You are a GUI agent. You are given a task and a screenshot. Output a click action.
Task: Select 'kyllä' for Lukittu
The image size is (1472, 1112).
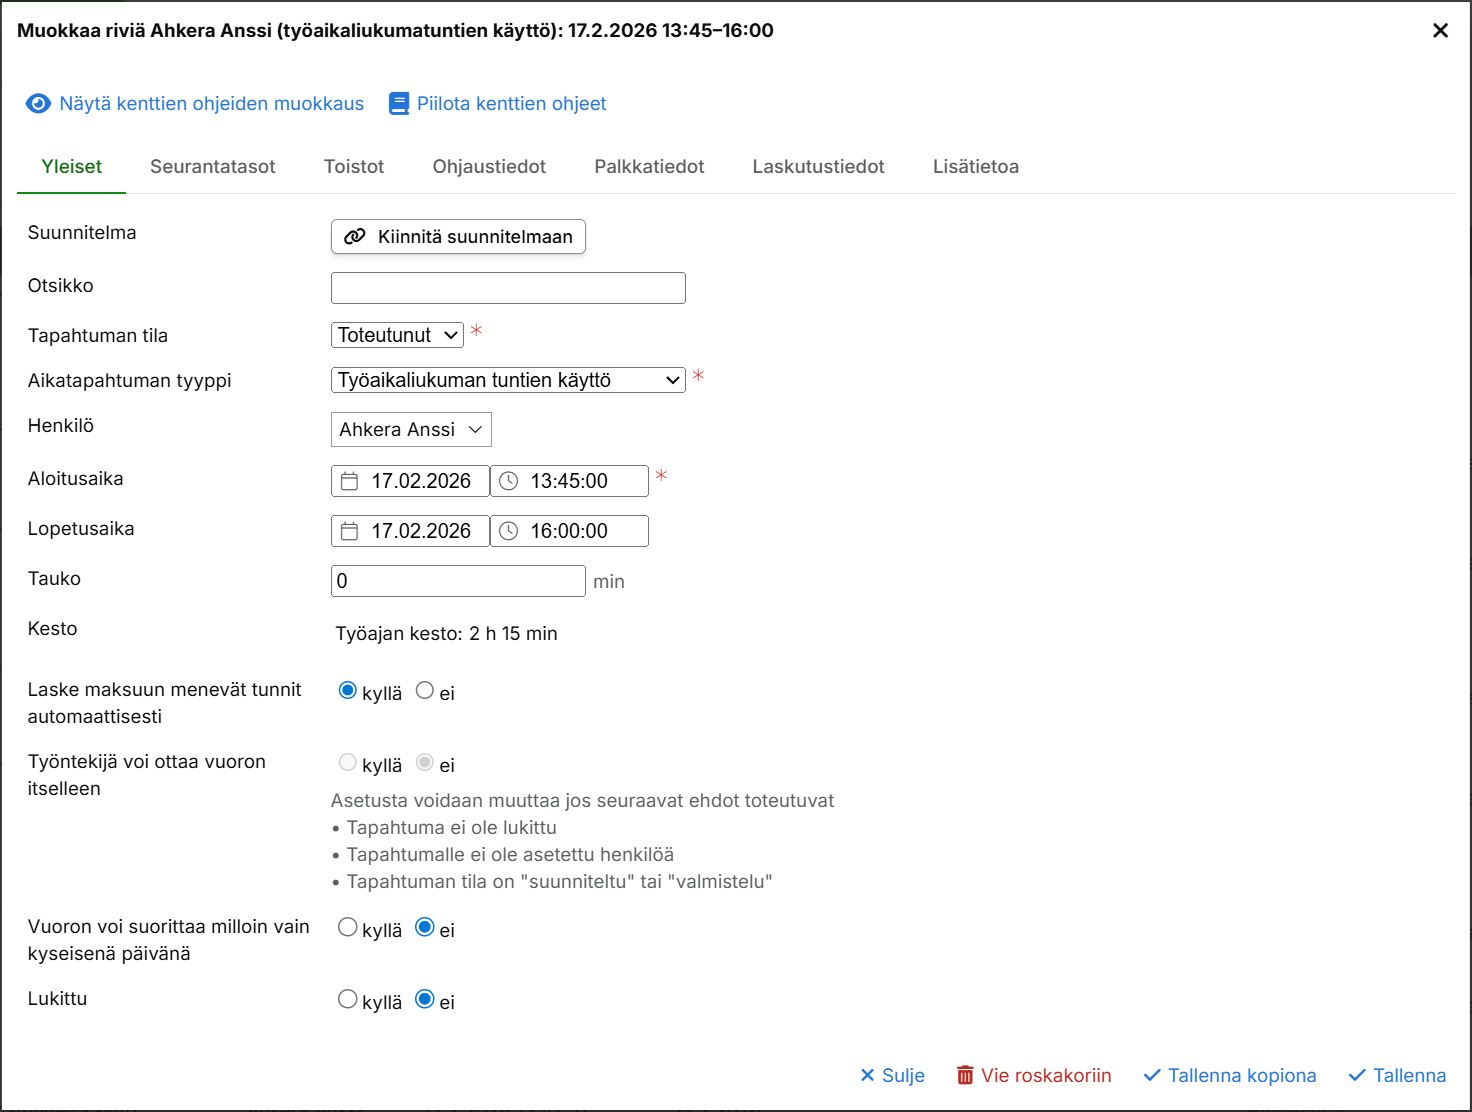pos(347,999)
